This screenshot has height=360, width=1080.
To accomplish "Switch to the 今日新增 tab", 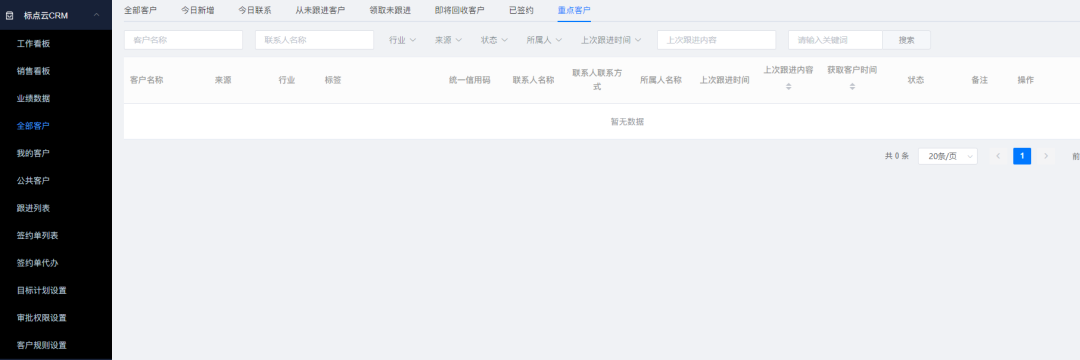I will [198, 10].
